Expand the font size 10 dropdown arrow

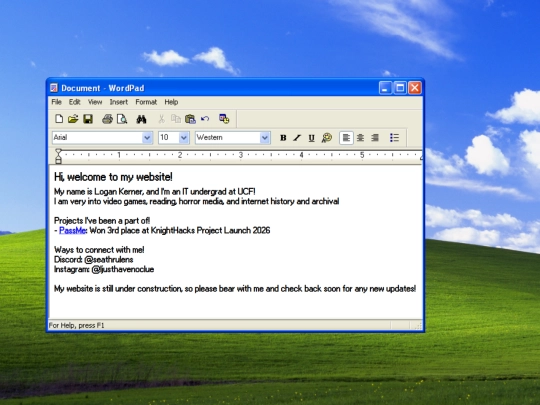pyautogui.click(x=184, y=138)
